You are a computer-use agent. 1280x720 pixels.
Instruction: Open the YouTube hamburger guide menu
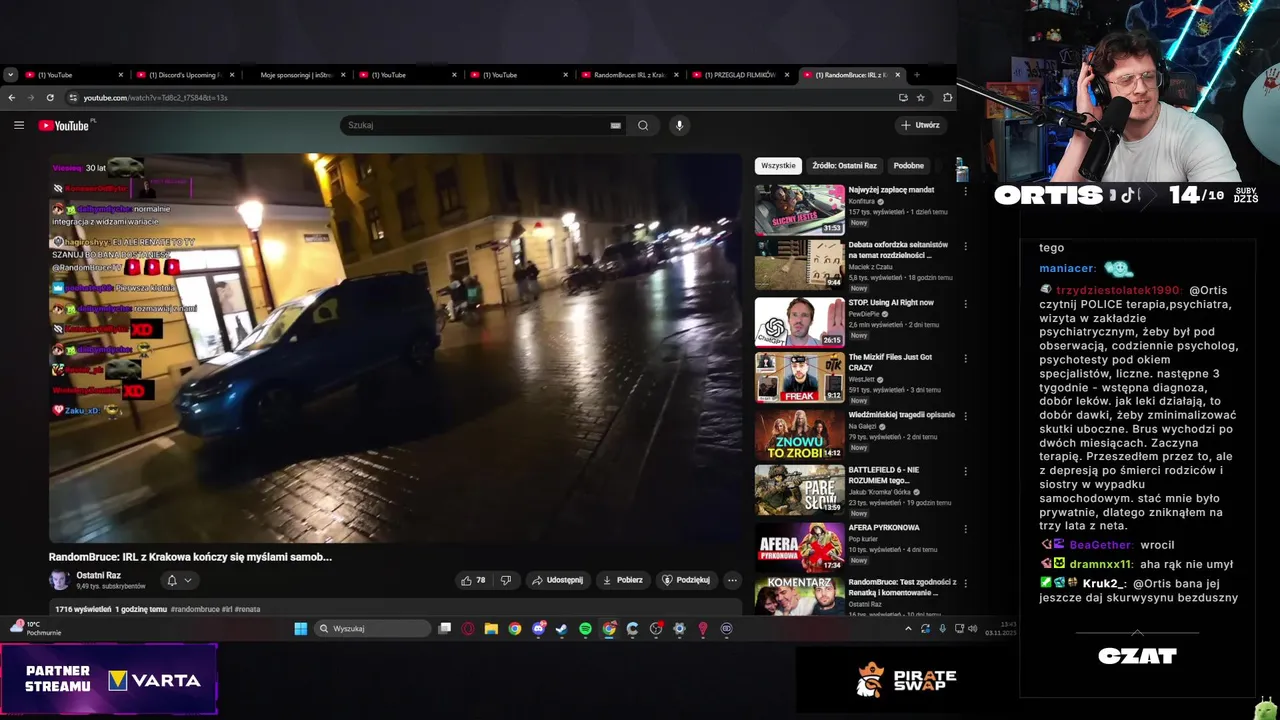[x=19, y=125]
